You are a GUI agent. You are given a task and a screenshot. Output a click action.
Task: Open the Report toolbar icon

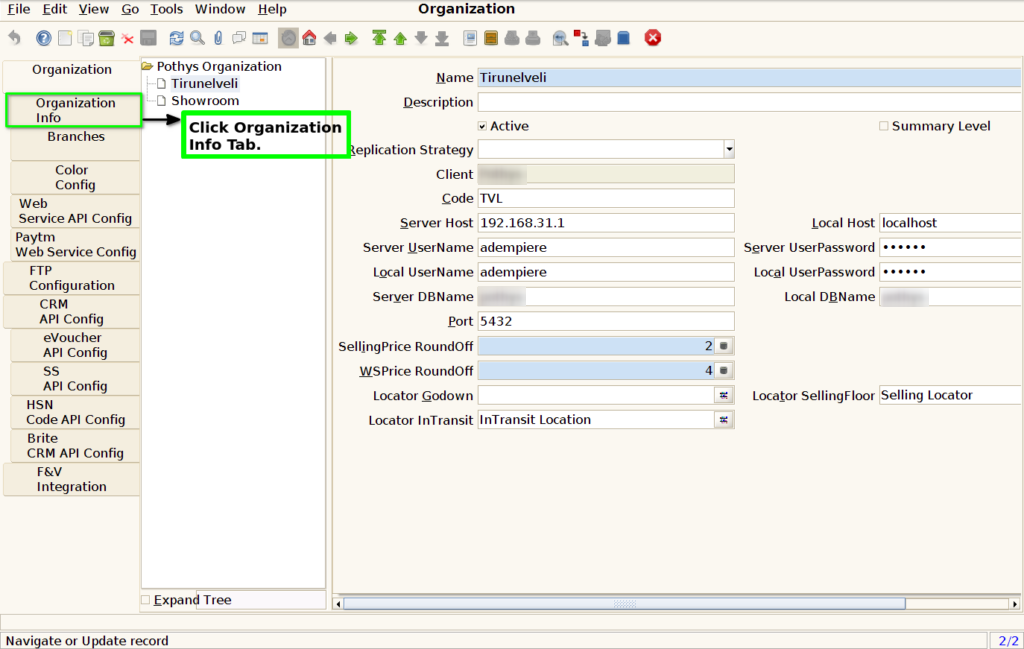(x=470, y=38)
